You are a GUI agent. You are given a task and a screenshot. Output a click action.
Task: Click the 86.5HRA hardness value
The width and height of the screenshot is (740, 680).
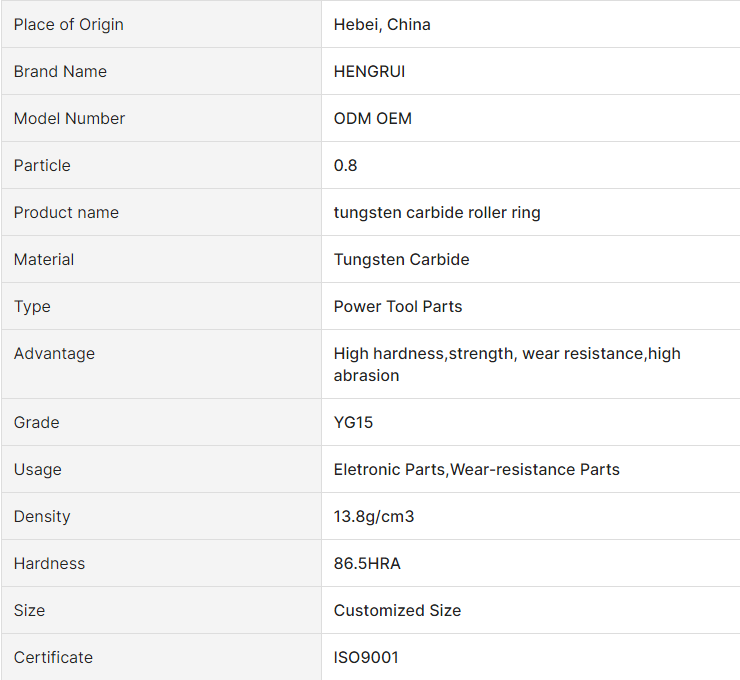click(x=367, y=563)
